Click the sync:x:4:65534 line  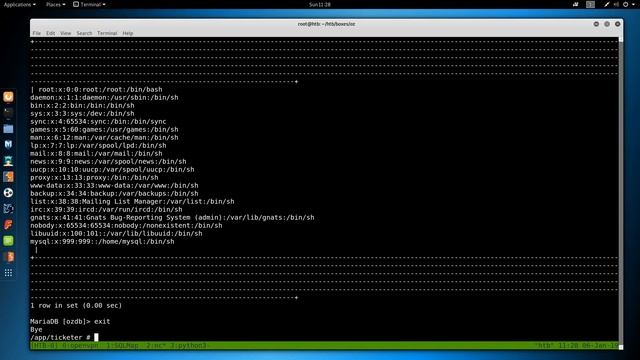(x=98, y=122)
